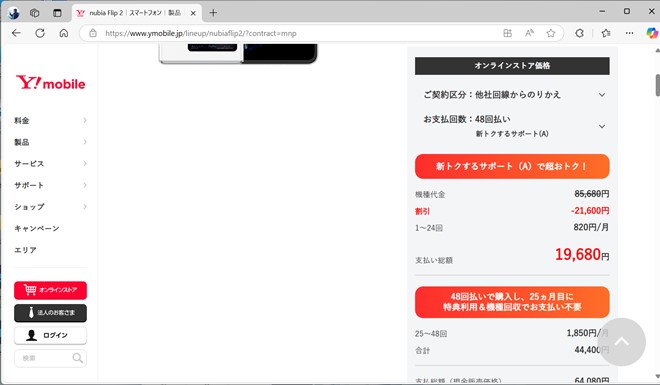This screenshot has width=660, height=385.
Task: Click the site info lock icon
Action: (93, 33)
